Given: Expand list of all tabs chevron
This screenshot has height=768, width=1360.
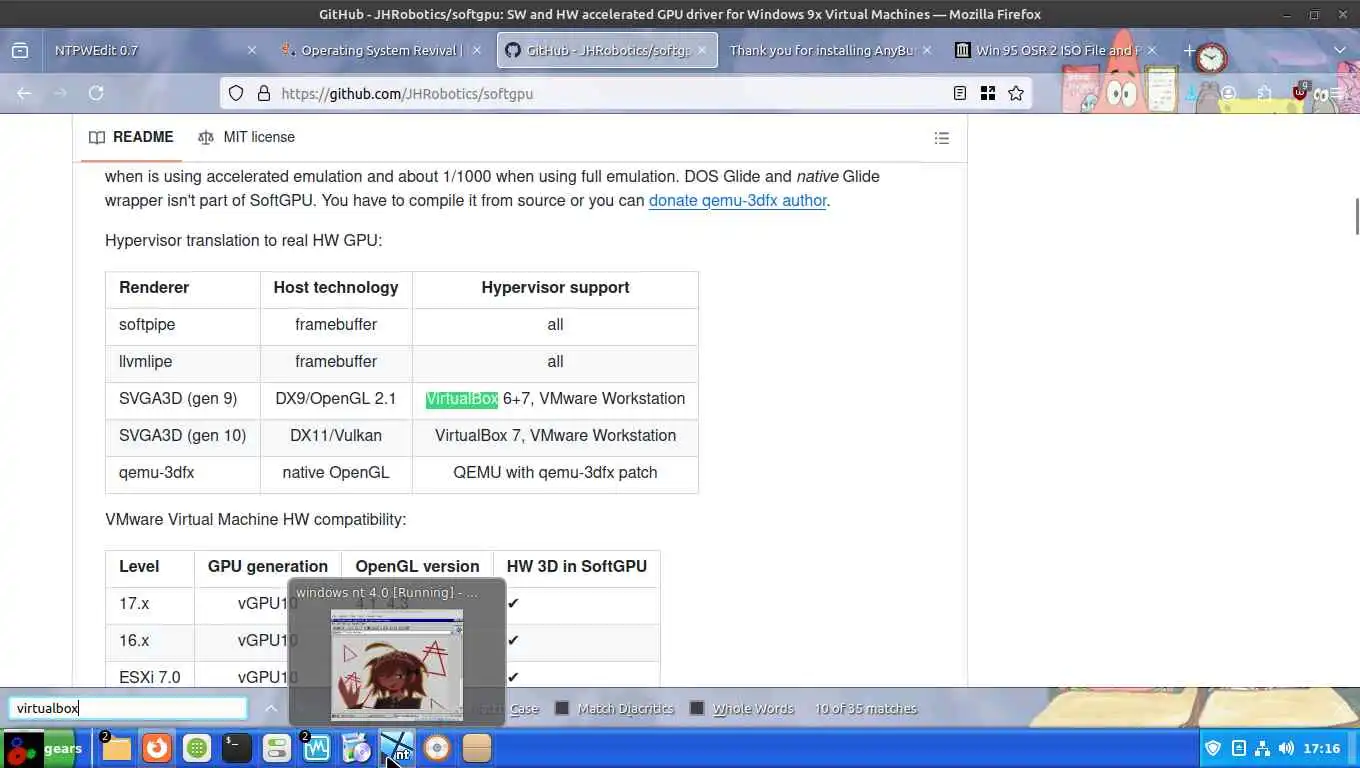Looking at the screenshot, I should 1340,50.
